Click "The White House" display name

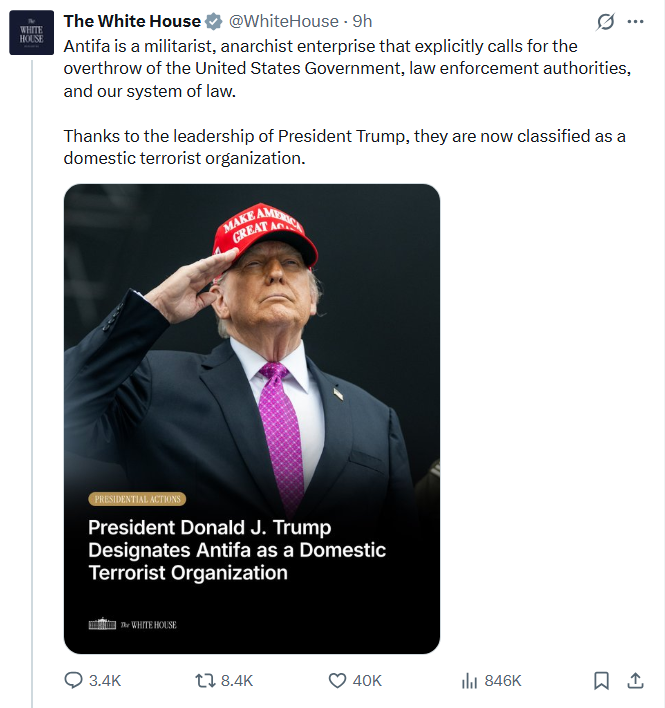click(132, 22)
